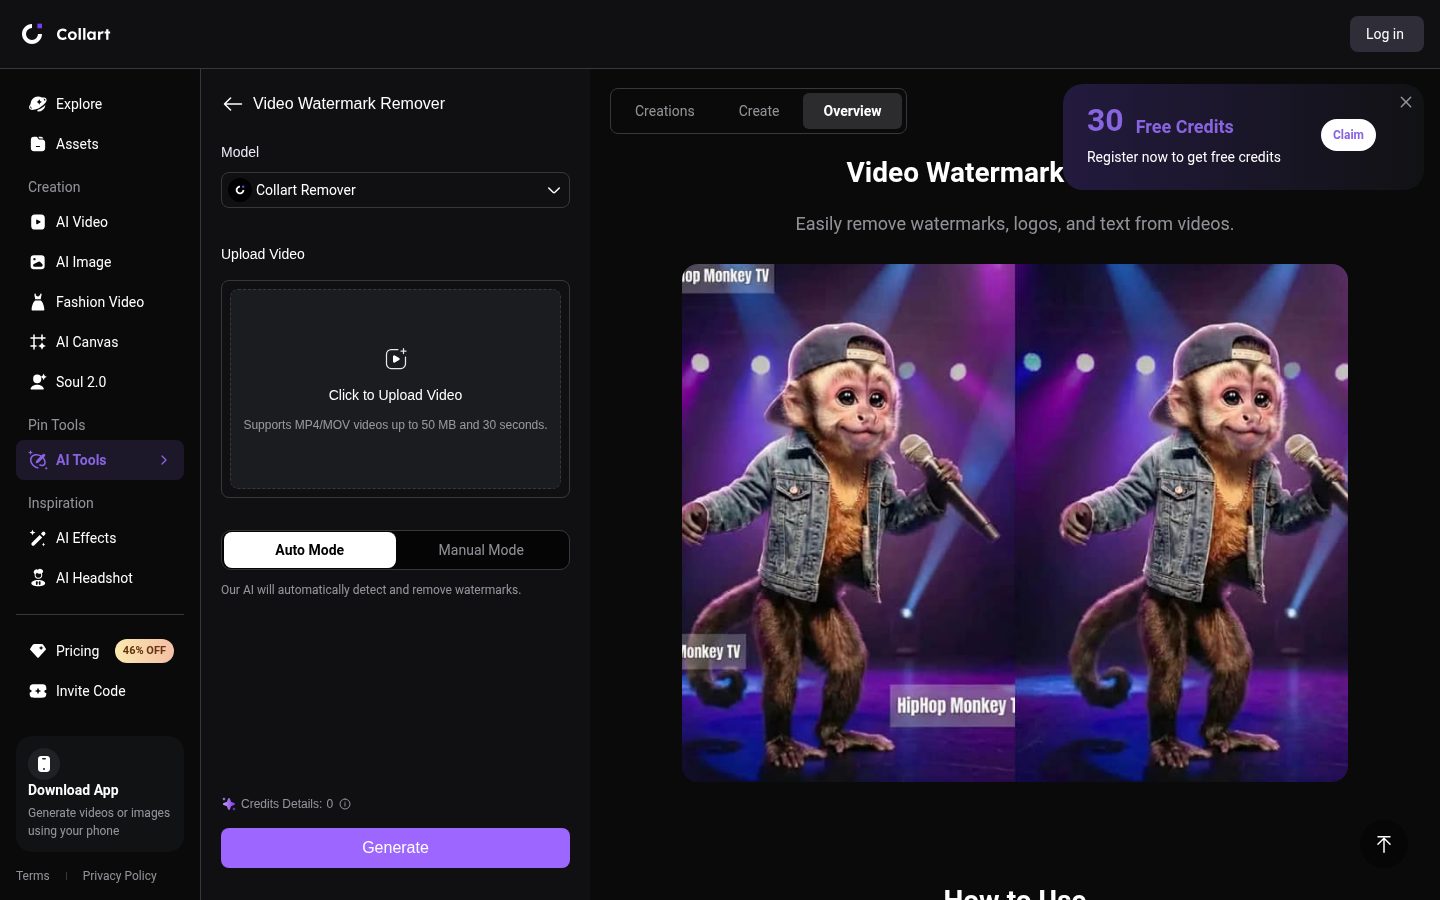Viewport: 1440px width, 900px height.
Task: Click the 46% OFF badge
Action: point(144,651)
